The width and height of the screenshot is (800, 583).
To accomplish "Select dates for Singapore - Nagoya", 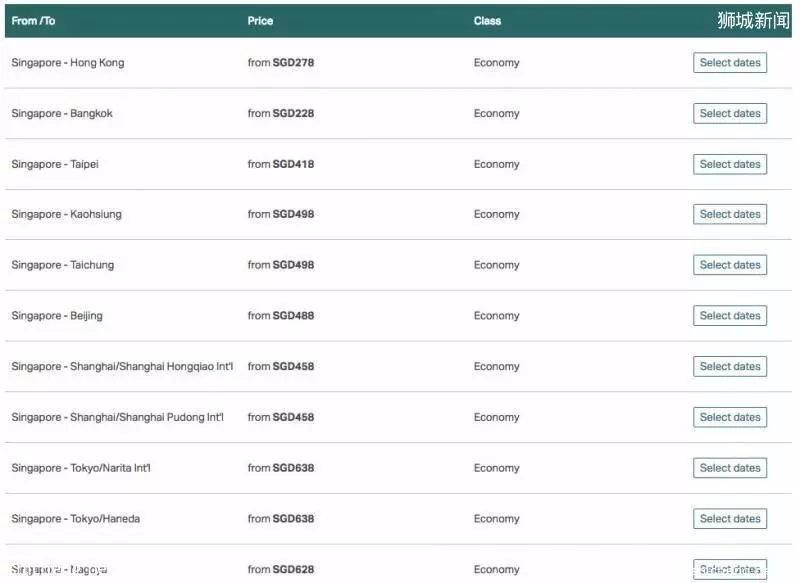I will pos(730,569).
